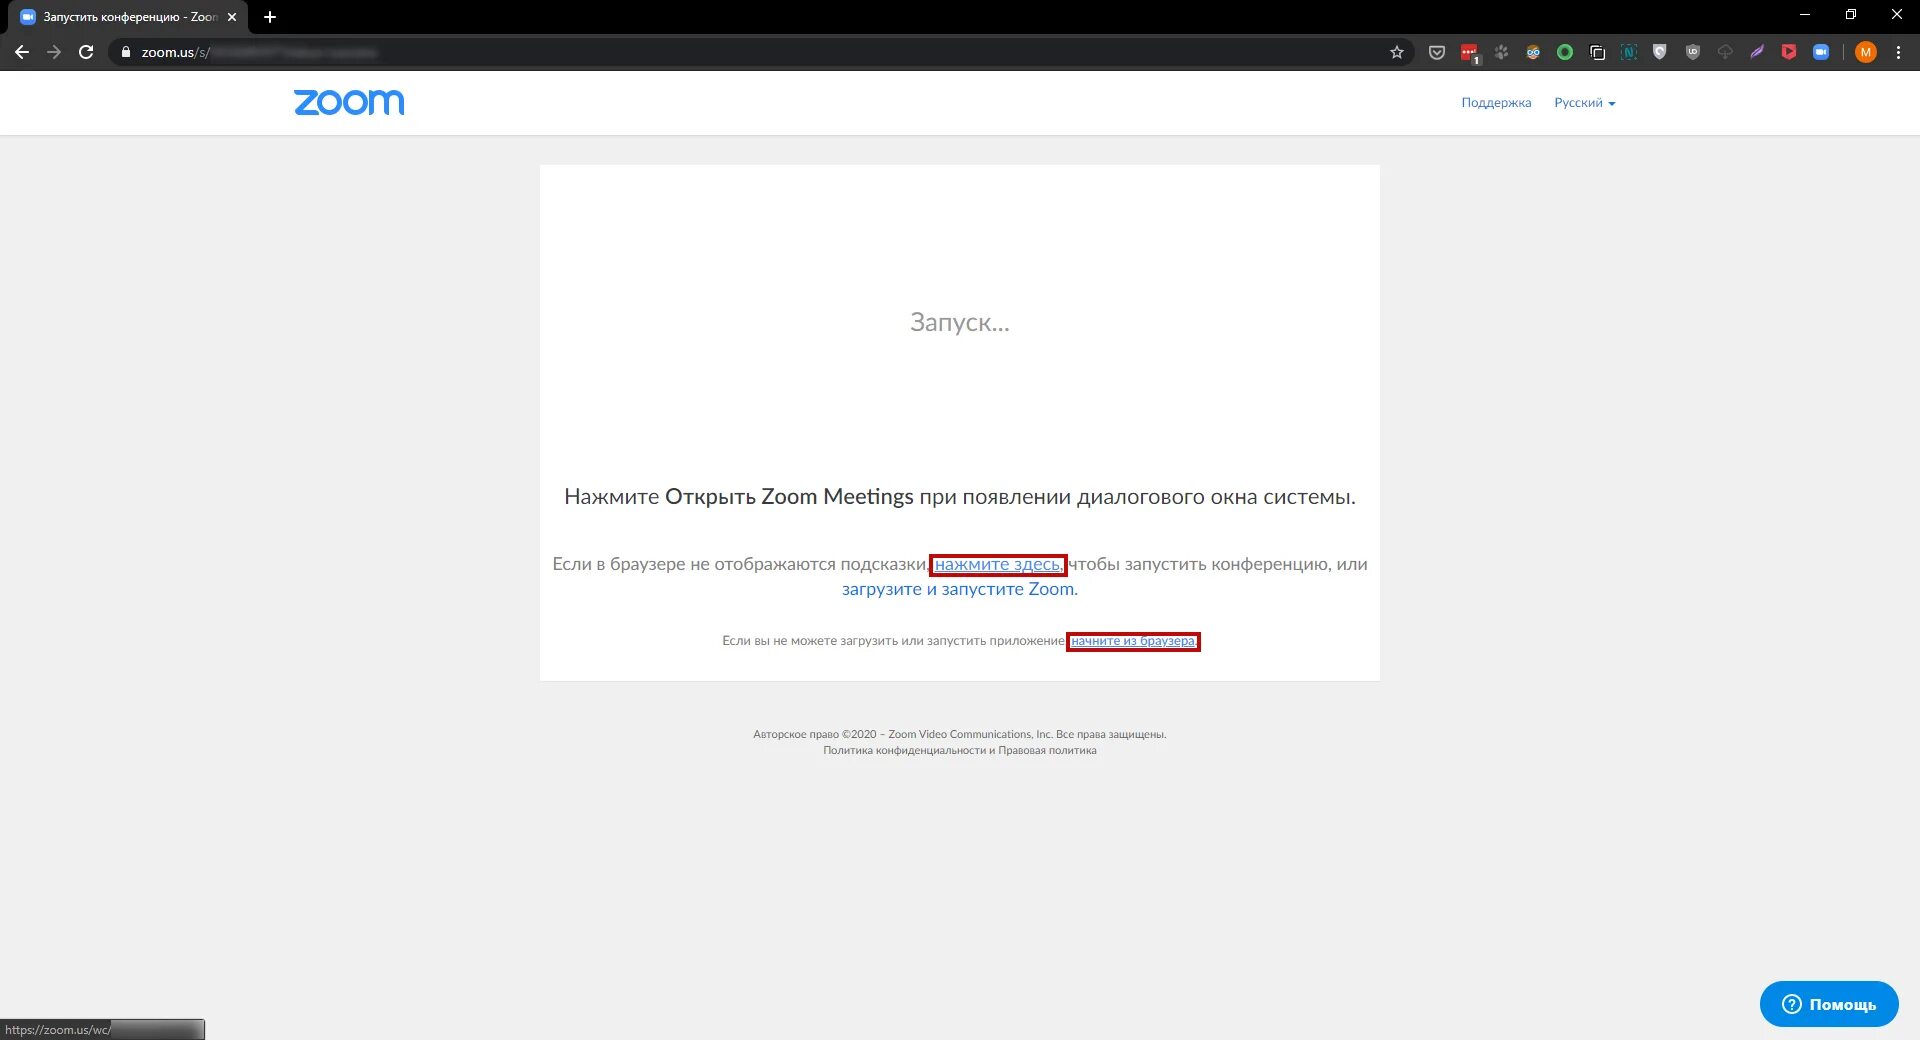
Task: Bookmark this page with the star icon
Action: (x=1397, y=52)
